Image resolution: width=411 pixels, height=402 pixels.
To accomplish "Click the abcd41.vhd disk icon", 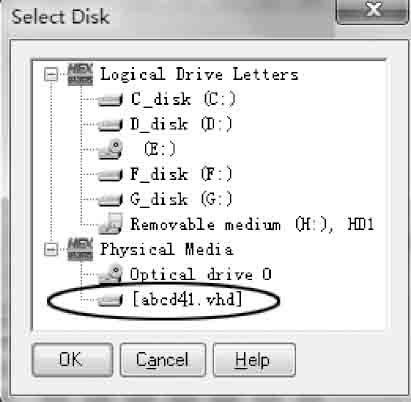I will [110, 300].
